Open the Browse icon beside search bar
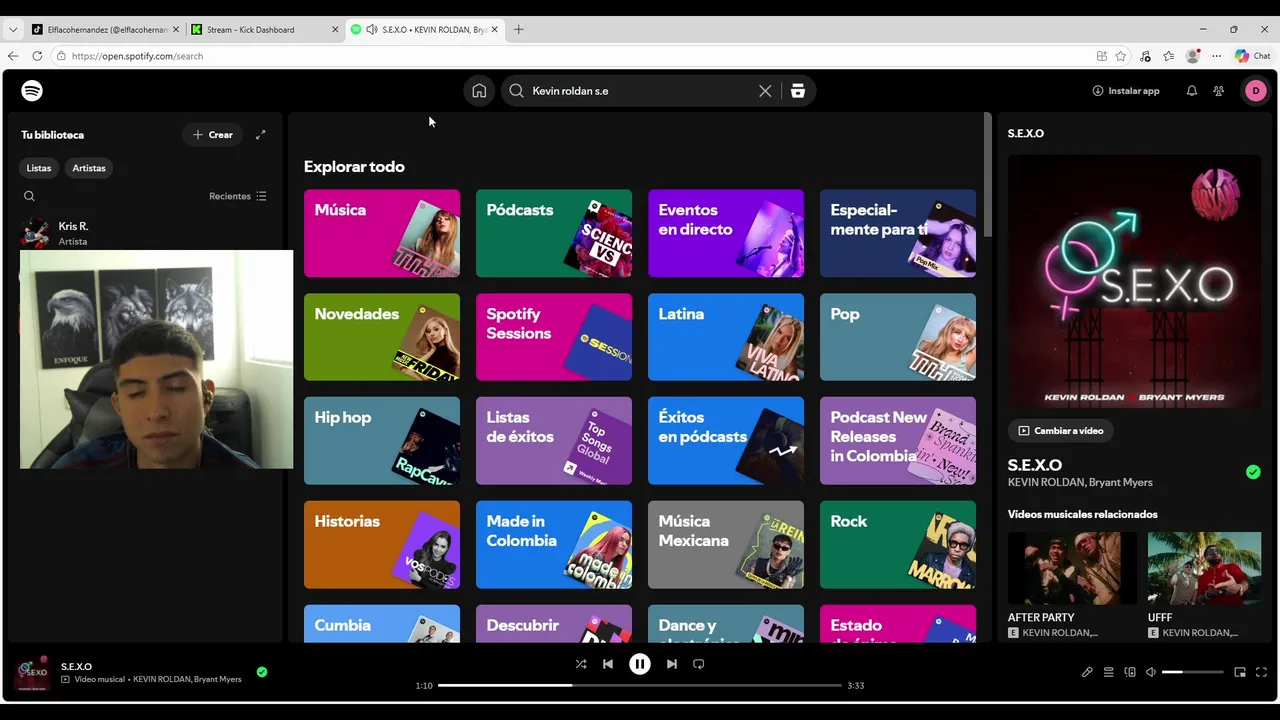The width and height of the screenshot is (1280, 720). (x=797, y=91)
